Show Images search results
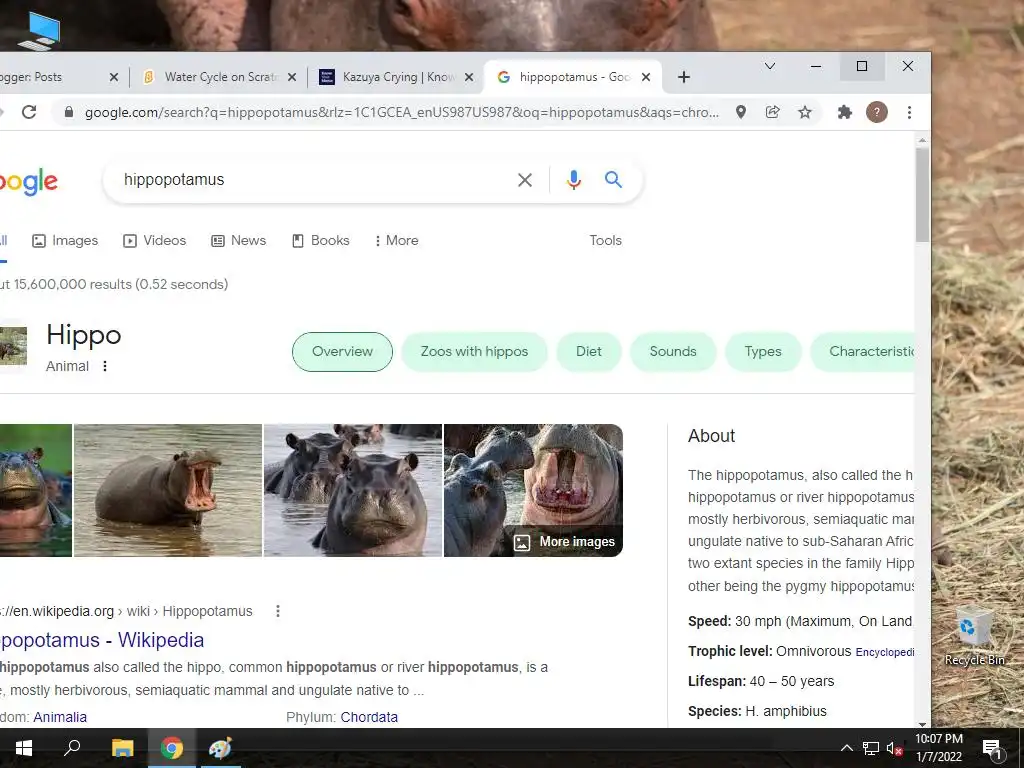 pos(65,240)
